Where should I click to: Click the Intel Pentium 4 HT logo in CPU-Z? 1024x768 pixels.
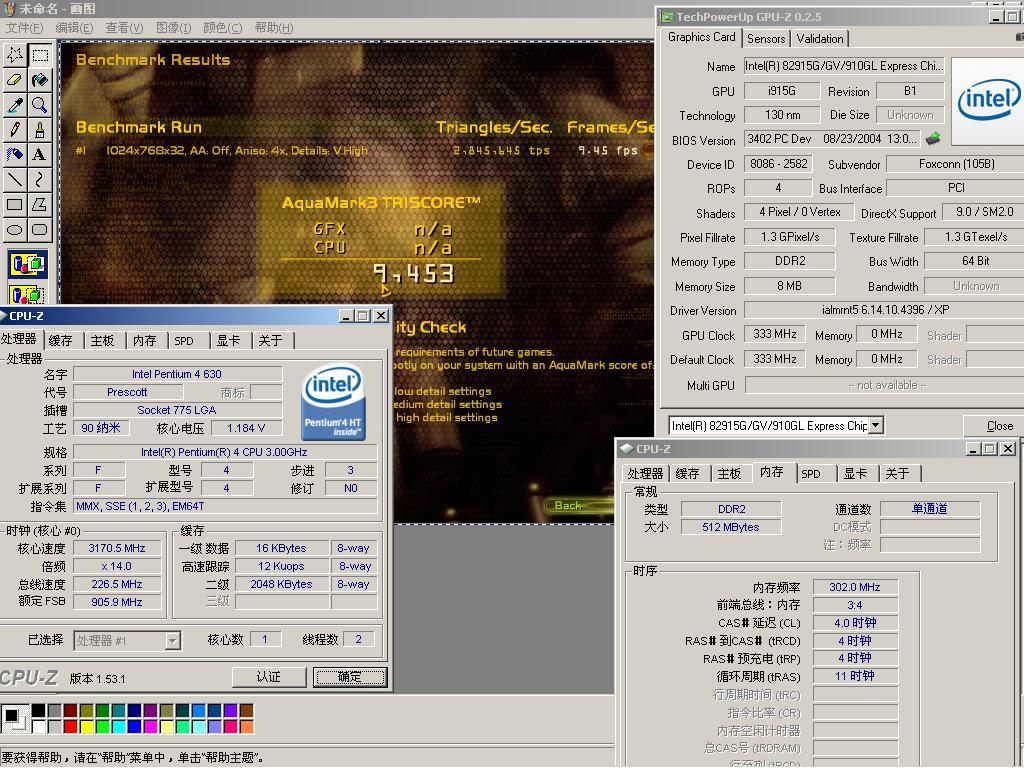333,401
